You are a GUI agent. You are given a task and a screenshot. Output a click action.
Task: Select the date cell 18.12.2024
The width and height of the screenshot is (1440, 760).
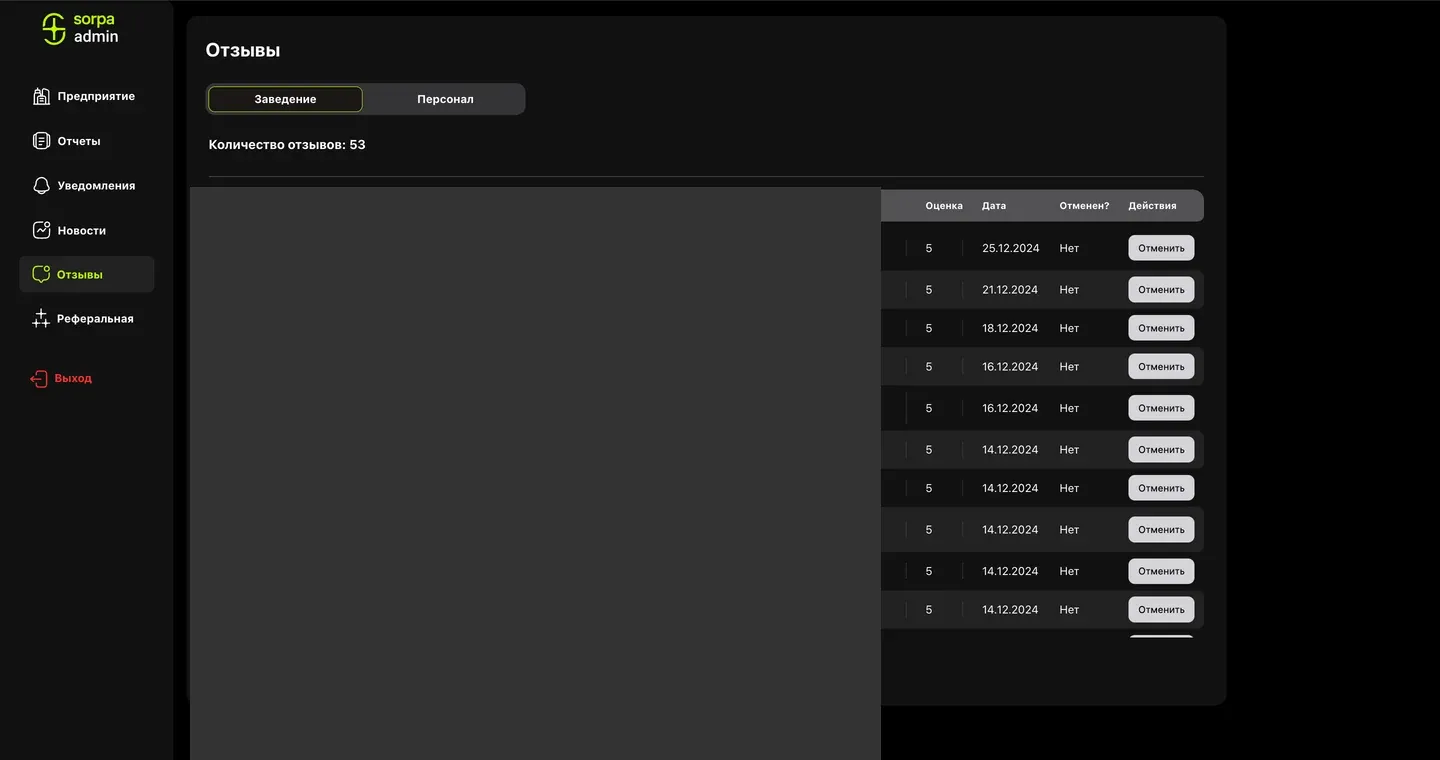(x=1010, y=328)
